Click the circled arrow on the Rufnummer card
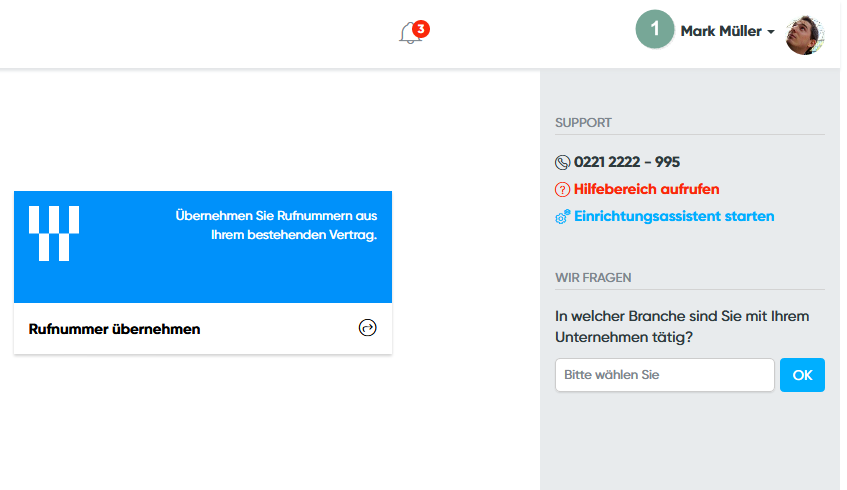 pos(367,328)
